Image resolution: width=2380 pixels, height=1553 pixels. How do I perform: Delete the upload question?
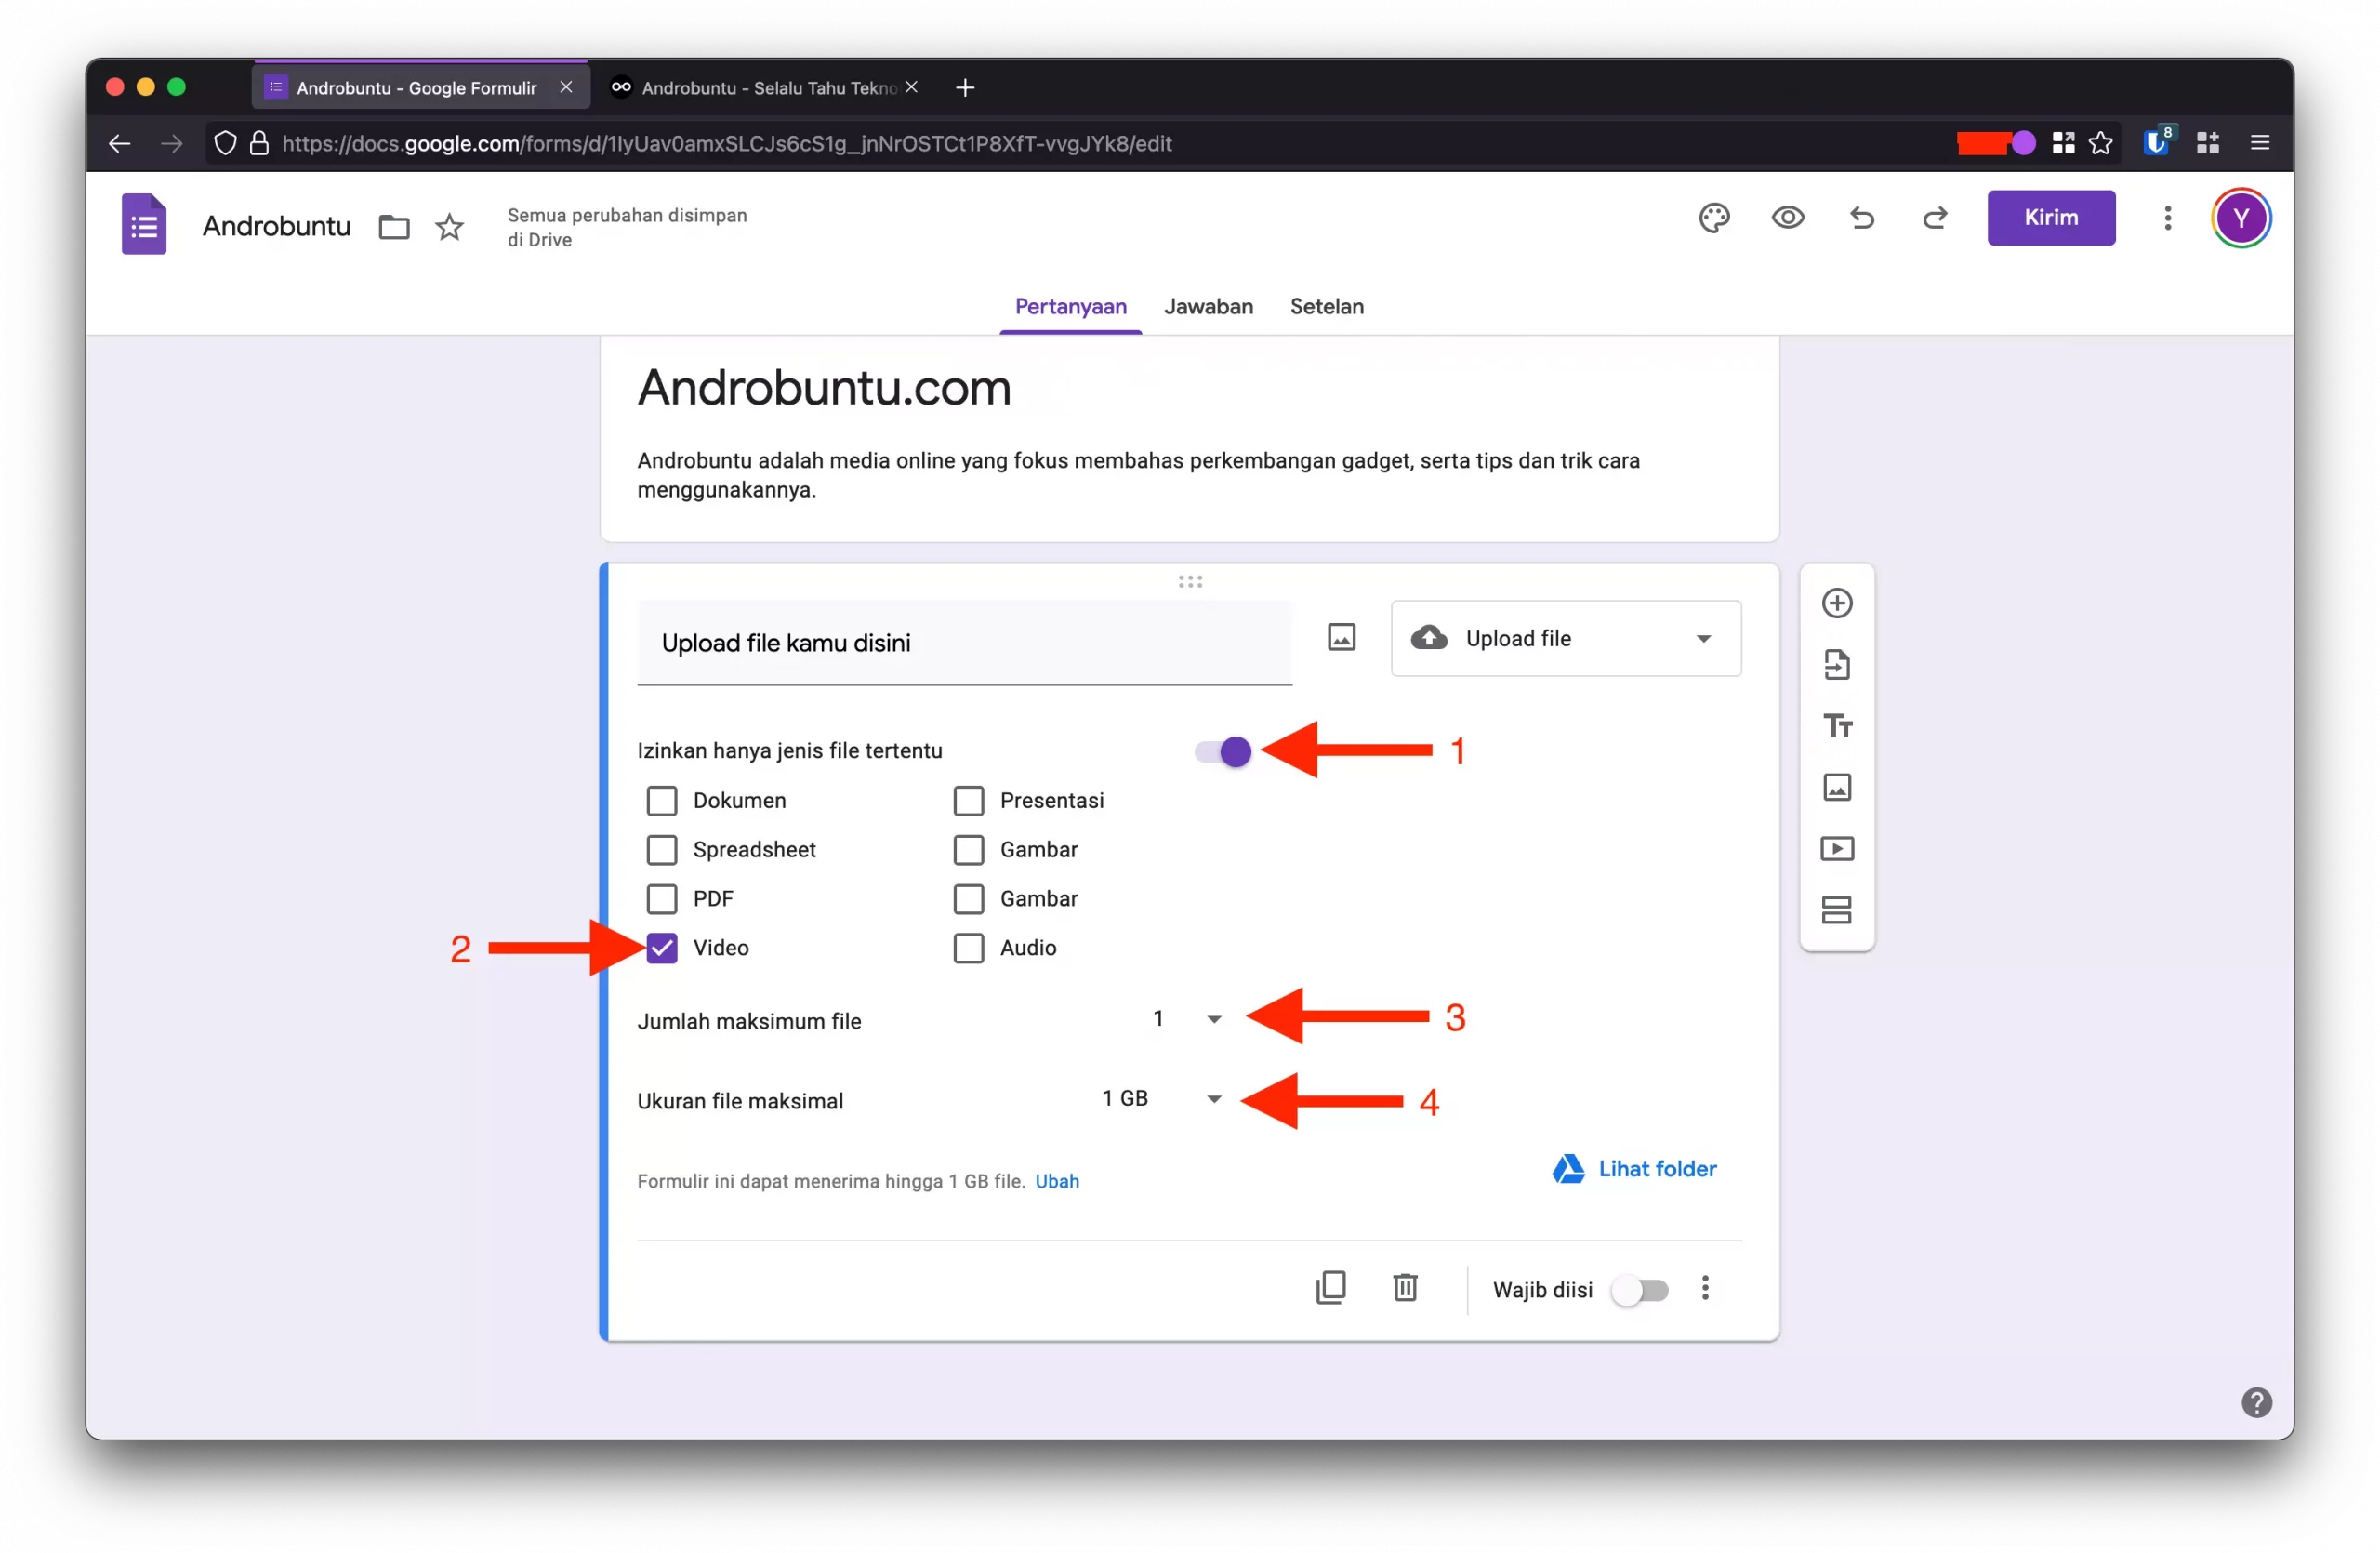click(1405, 1288)
